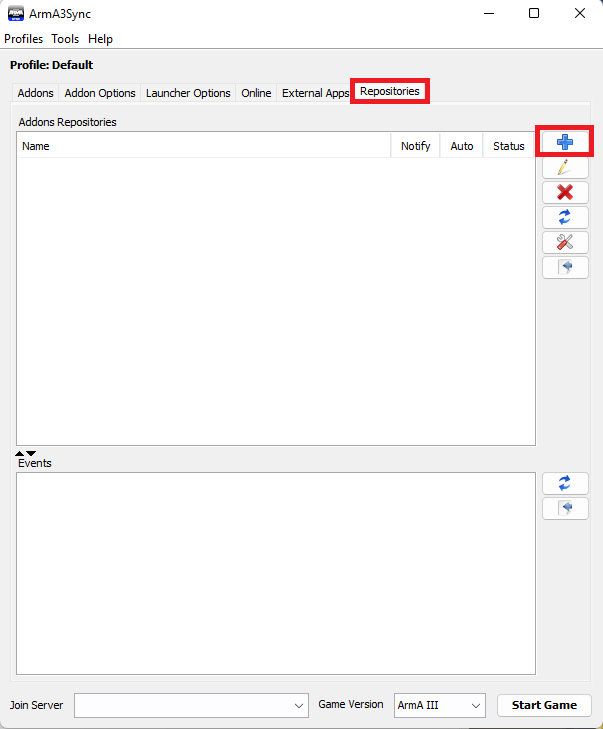The image size is (603, 729).
Task: Expand panel with the down split arrow
Action: pos(31,453)
